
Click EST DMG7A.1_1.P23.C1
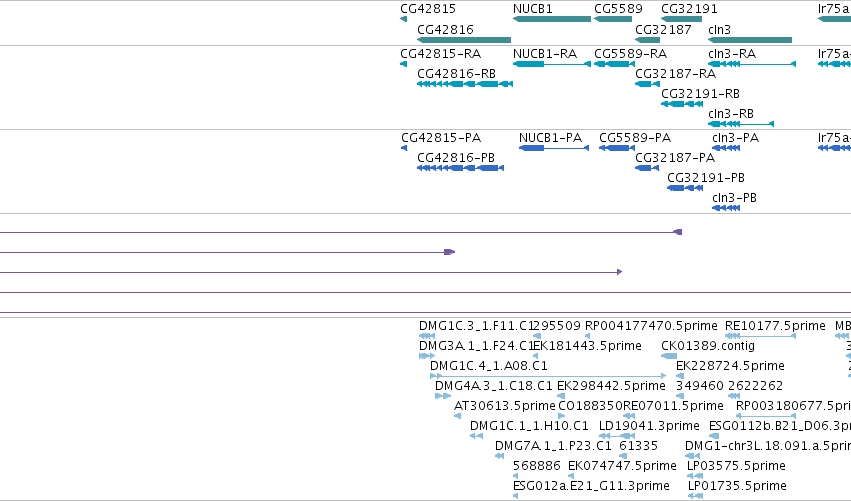coord(553,446)
